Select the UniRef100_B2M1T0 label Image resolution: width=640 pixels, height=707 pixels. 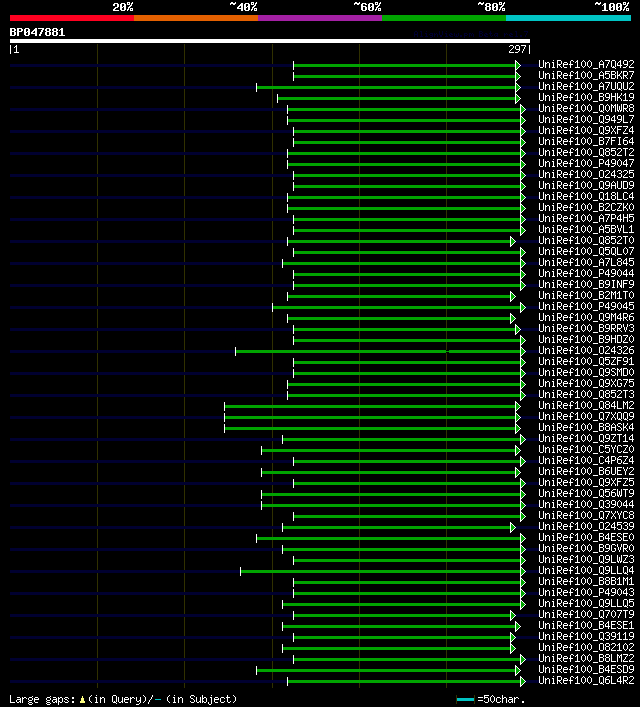click(x=586, y=295)
